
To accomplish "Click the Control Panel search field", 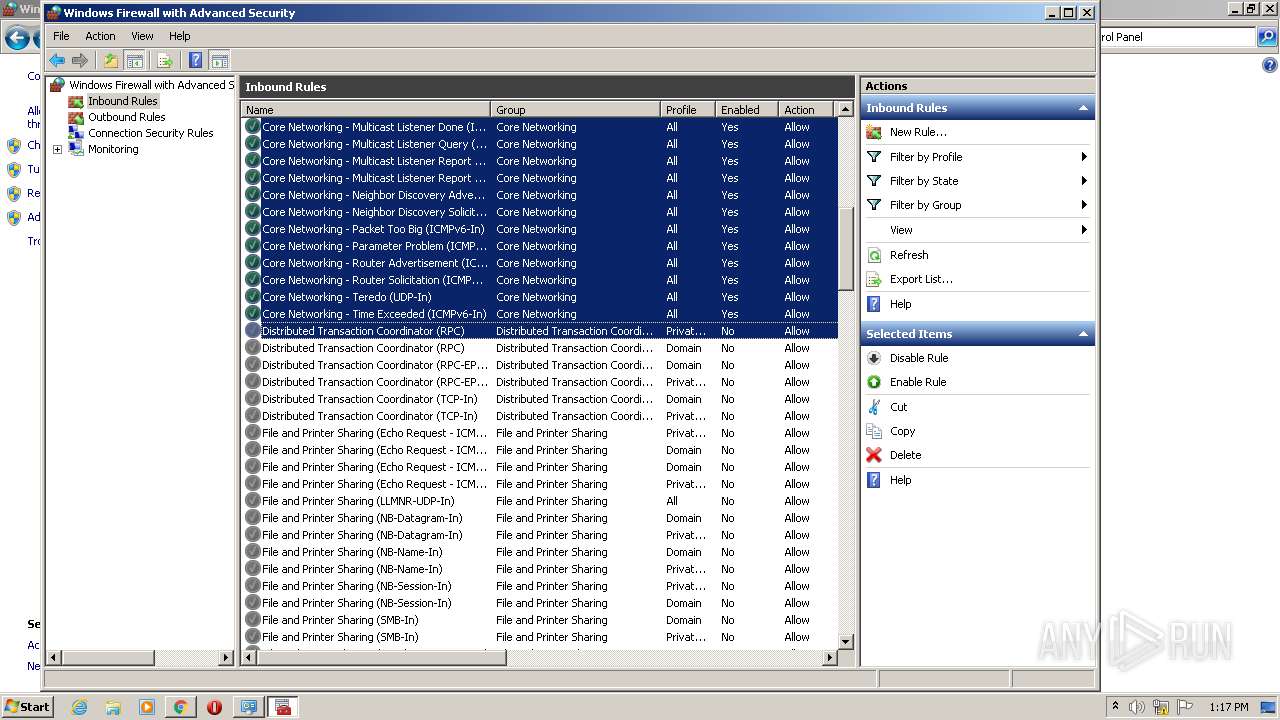I will point(1176,37).
